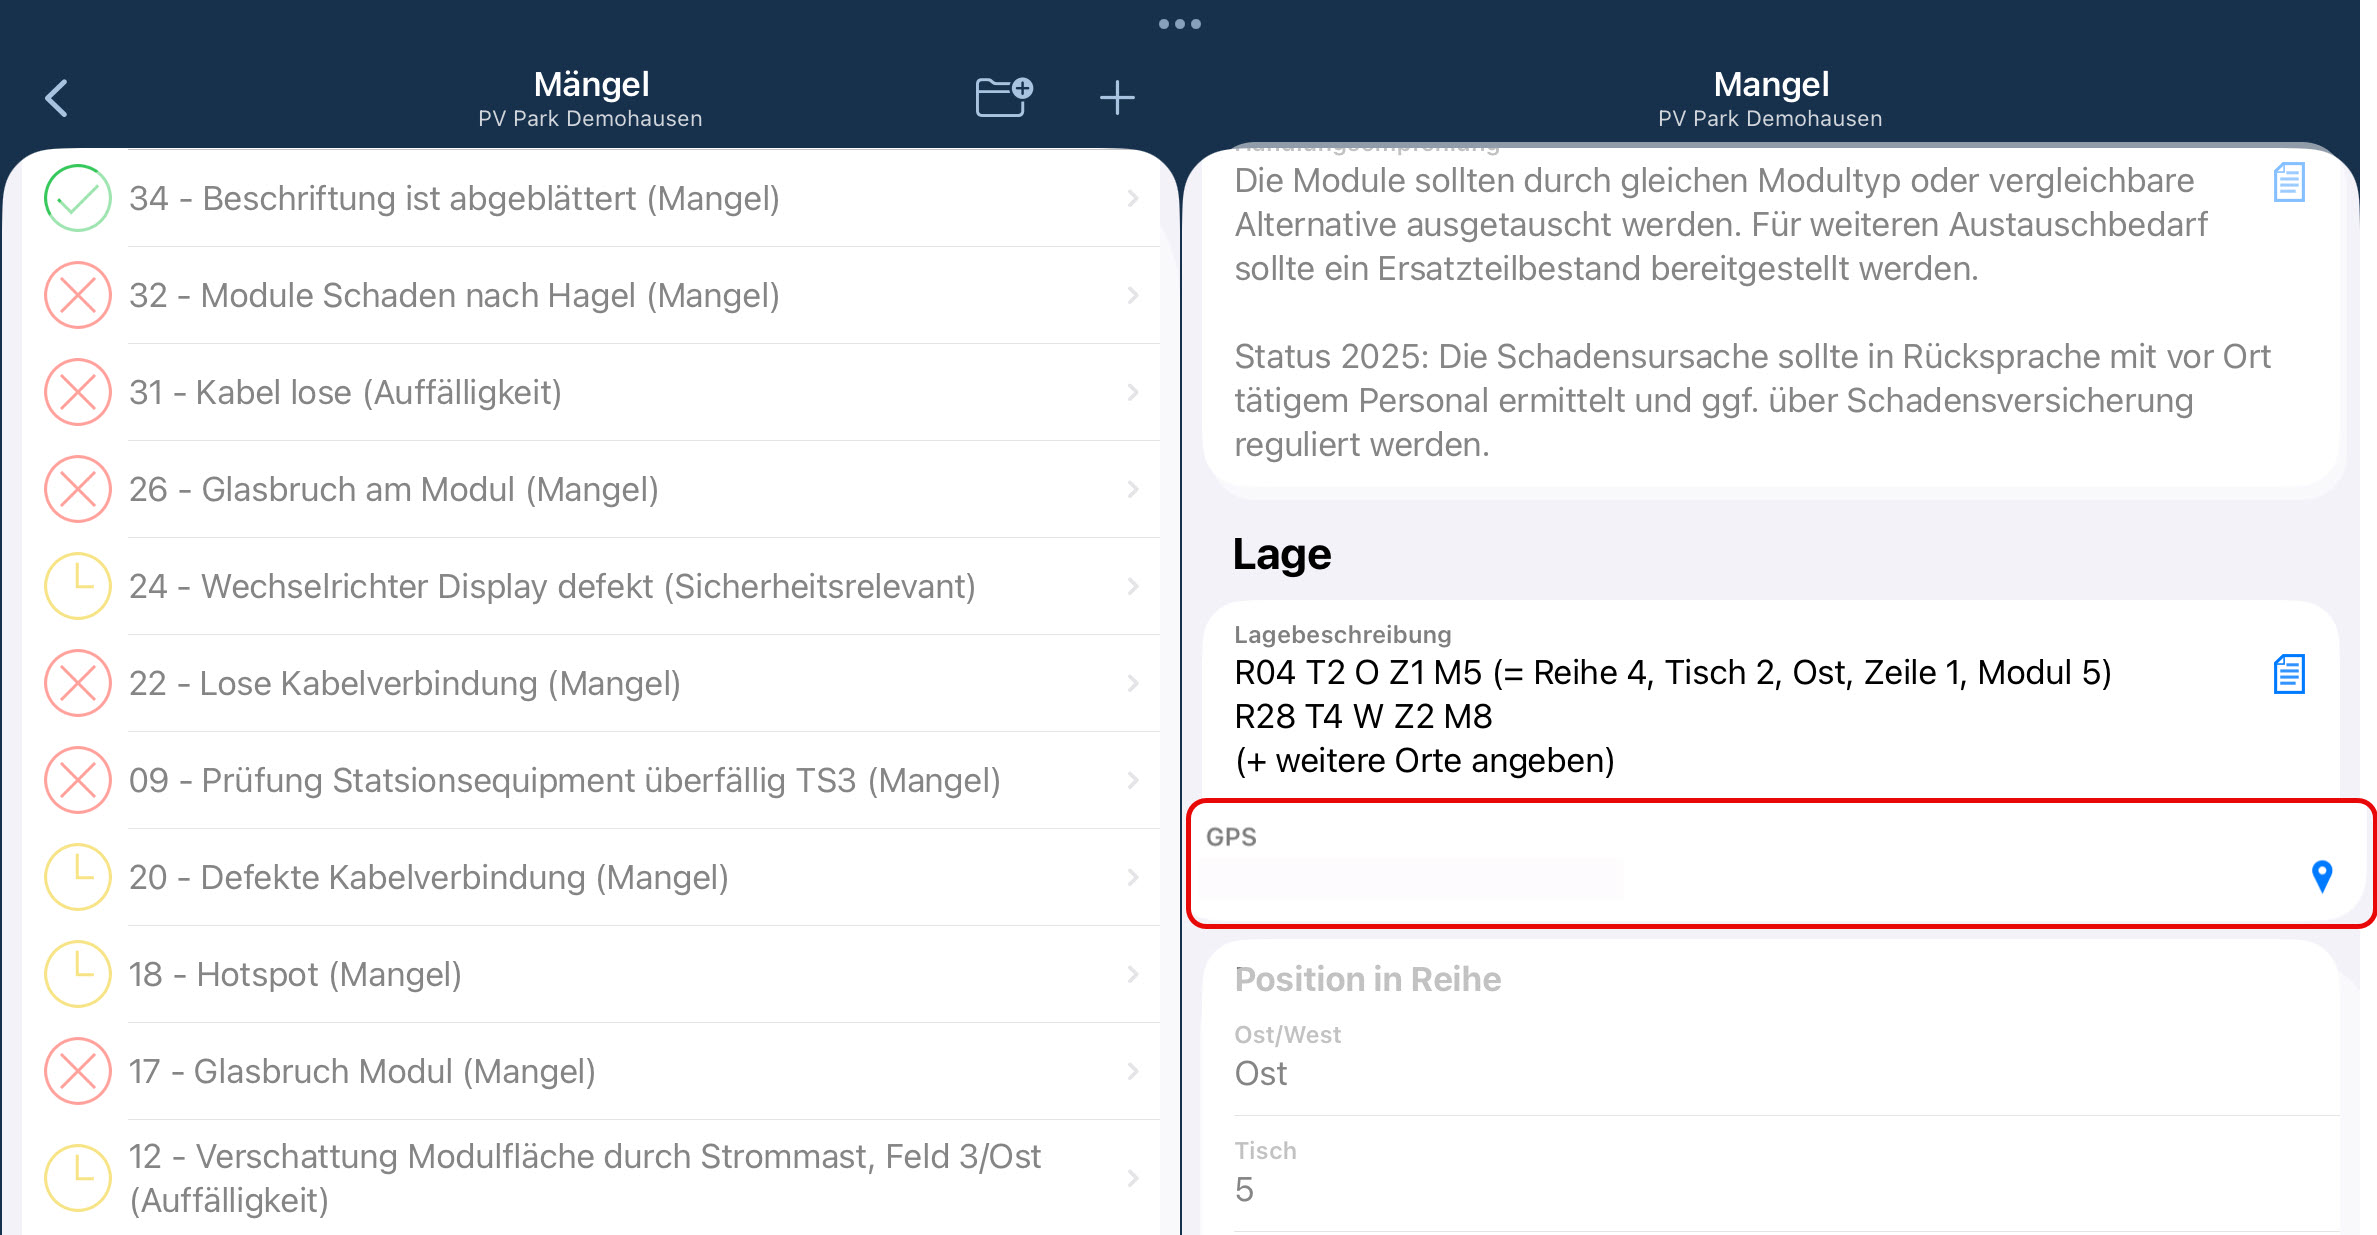Expand item 31 Kabel lose via chevron

pos(1133,392)
